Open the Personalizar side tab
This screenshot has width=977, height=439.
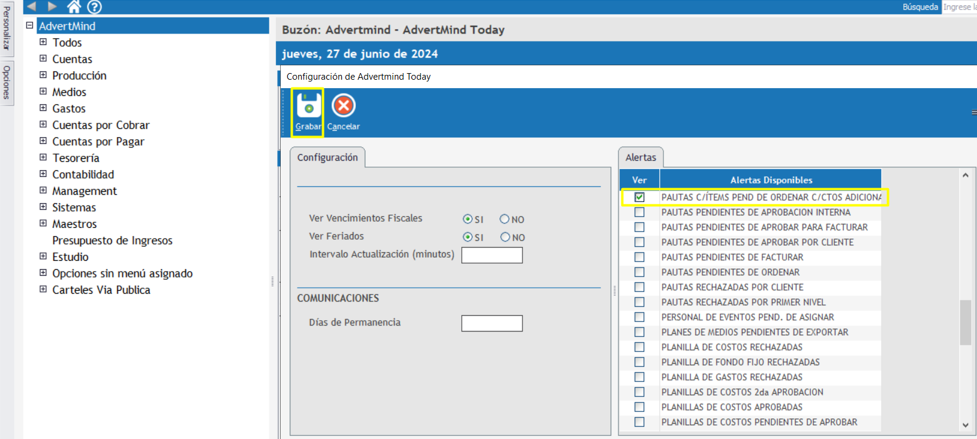pos(6,27)
